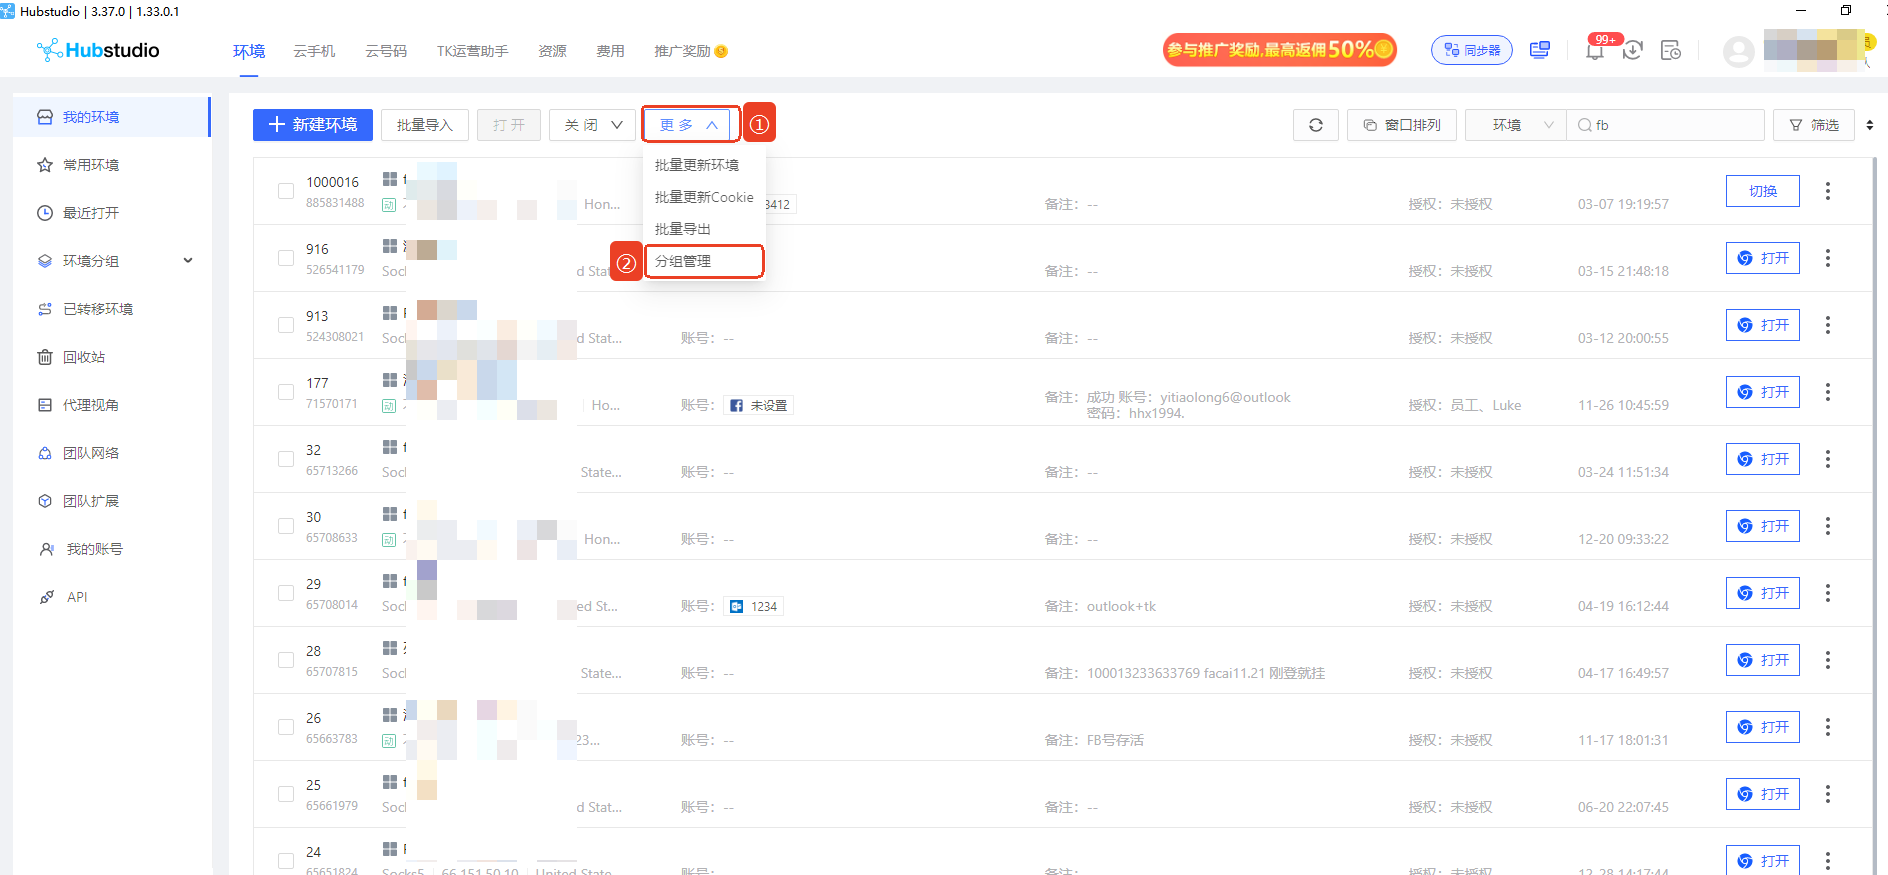Open the multi-window screen icon in header

1540,50
